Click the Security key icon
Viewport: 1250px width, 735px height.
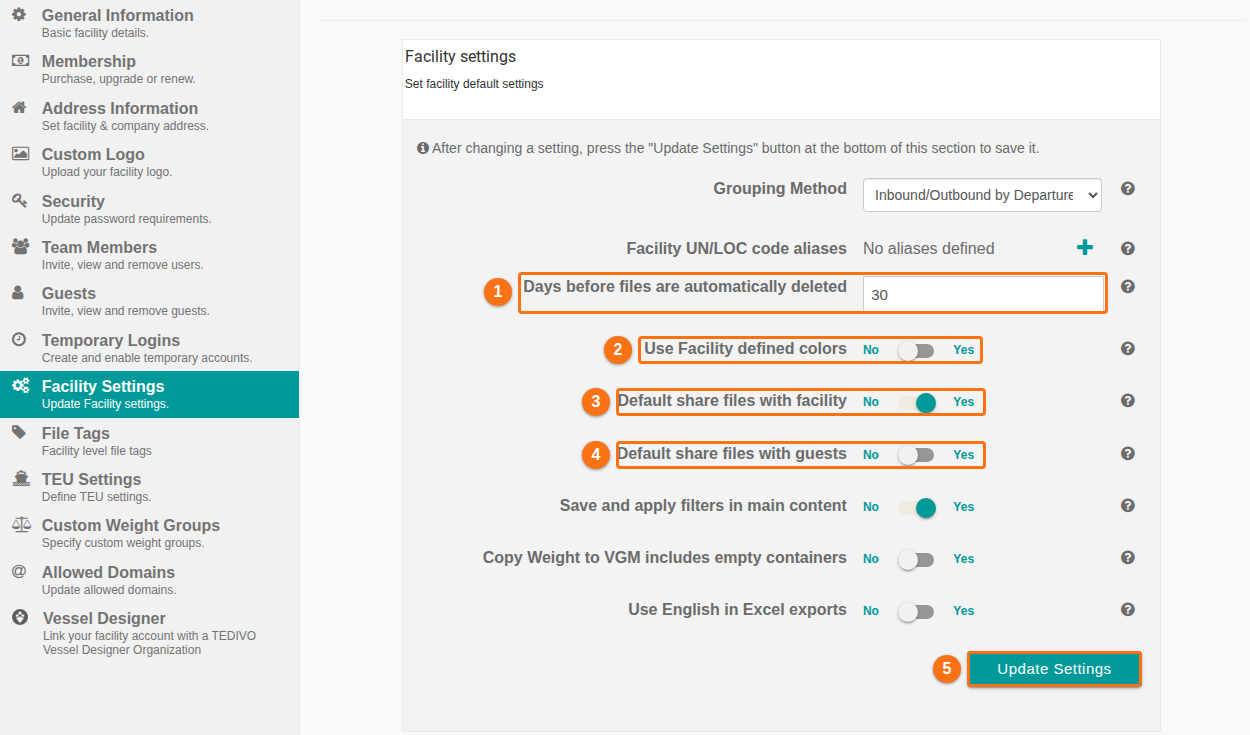(x=19, y=200)
